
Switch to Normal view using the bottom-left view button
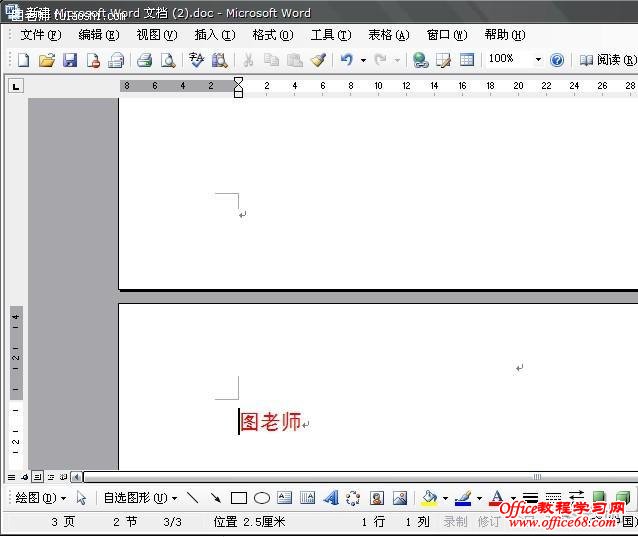tap(12, 477)
